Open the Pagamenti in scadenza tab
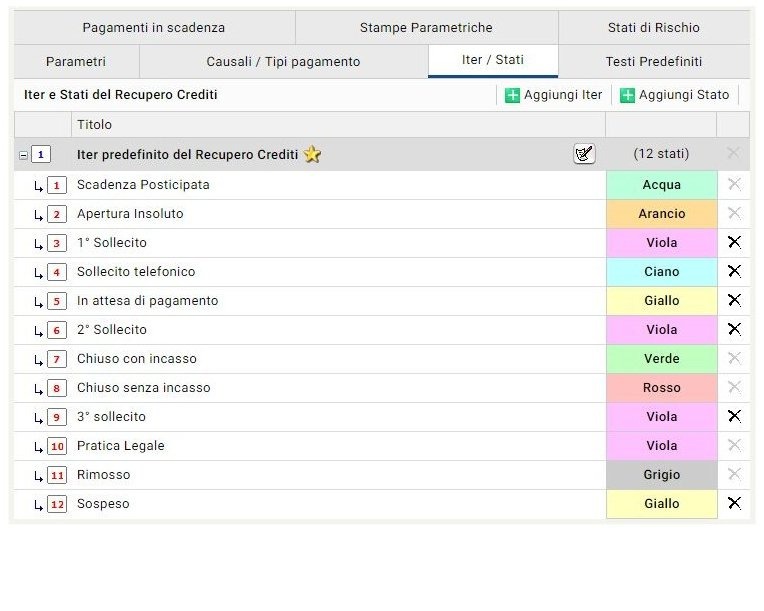 (x=153, y=28)
